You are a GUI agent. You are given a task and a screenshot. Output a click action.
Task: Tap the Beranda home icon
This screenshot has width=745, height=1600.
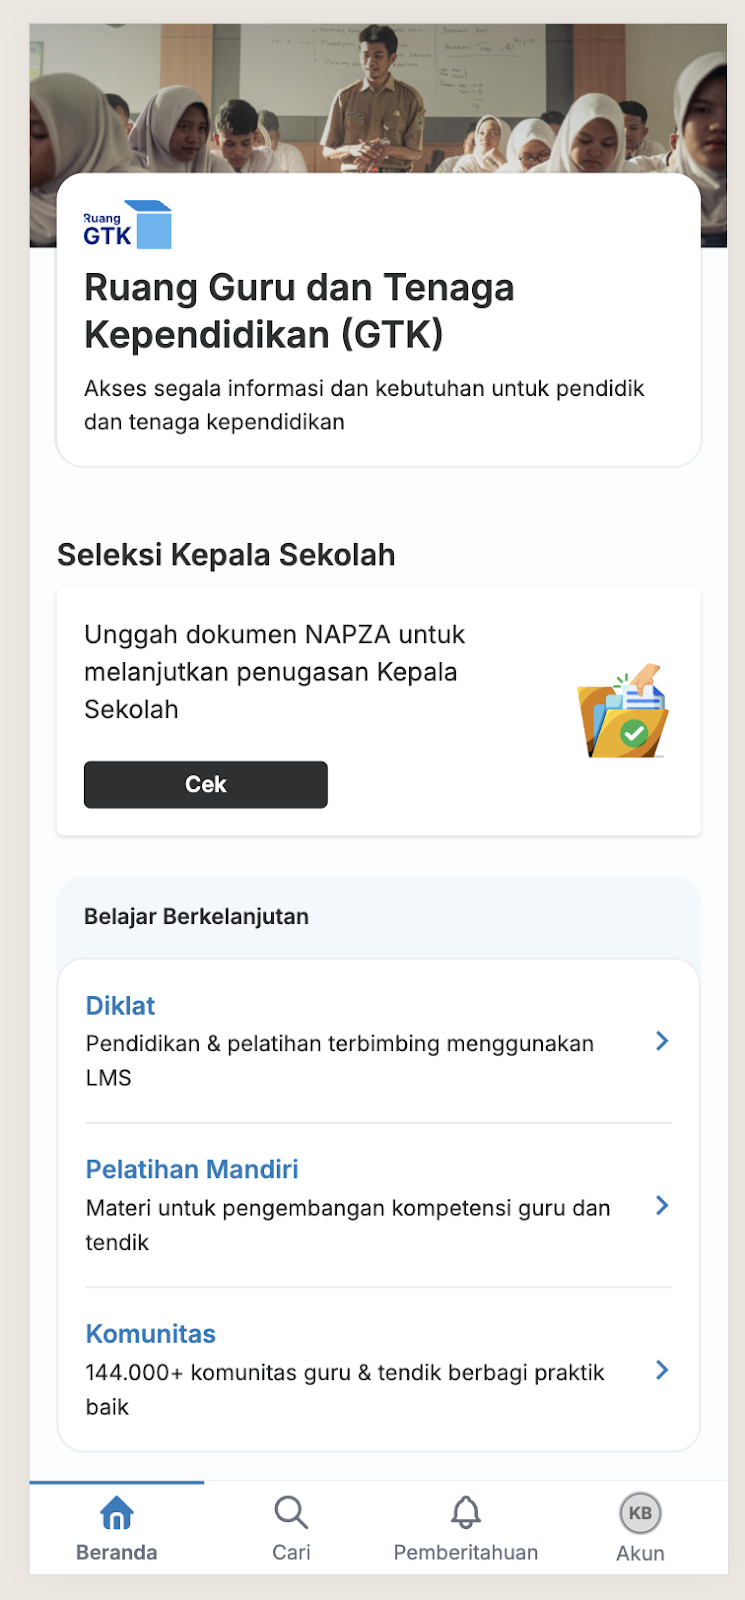pos(117,1513)
